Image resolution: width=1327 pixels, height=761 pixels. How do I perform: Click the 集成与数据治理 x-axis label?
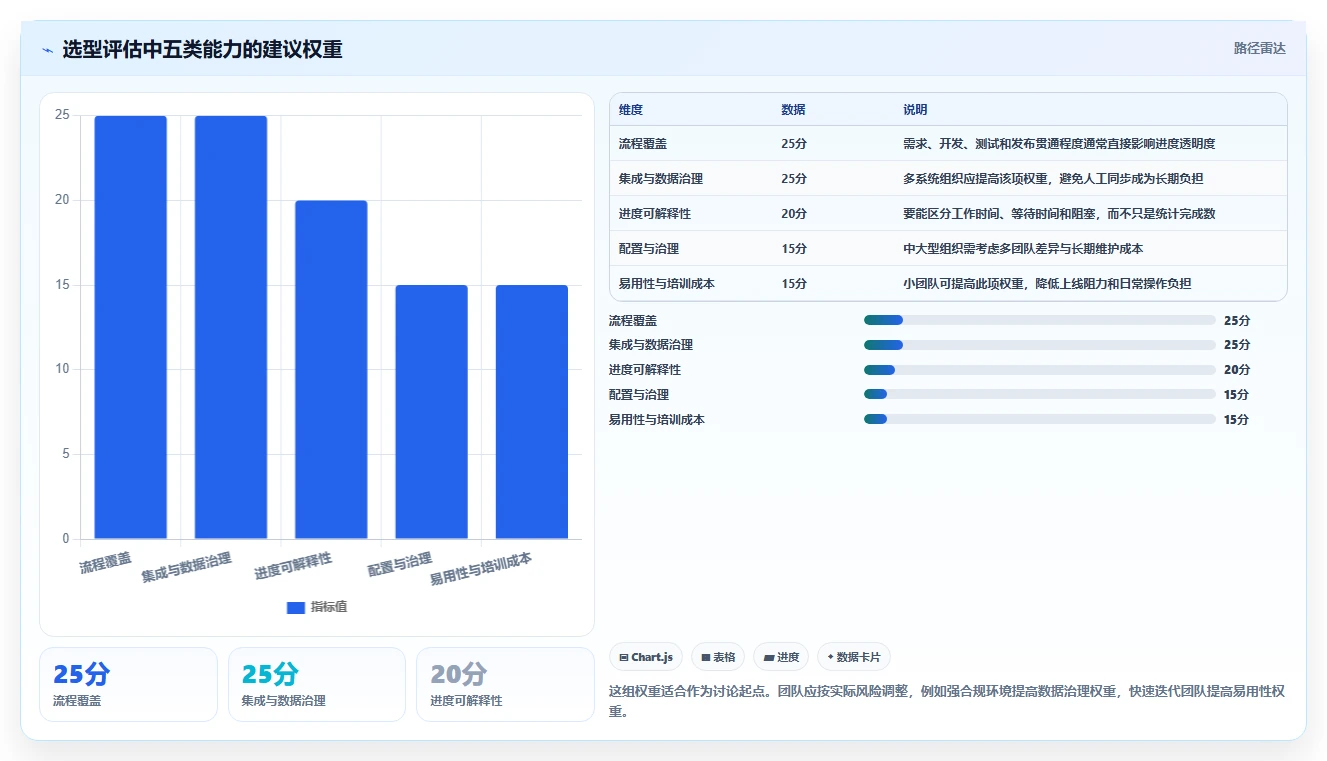tap(187, 568)
